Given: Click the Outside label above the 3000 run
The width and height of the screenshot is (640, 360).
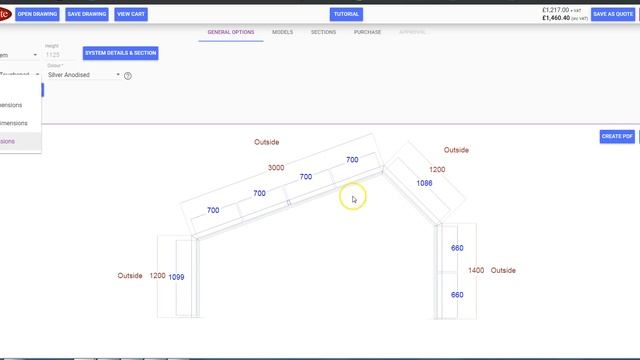Looking at the screenshot, I should (x=267, y=142).
